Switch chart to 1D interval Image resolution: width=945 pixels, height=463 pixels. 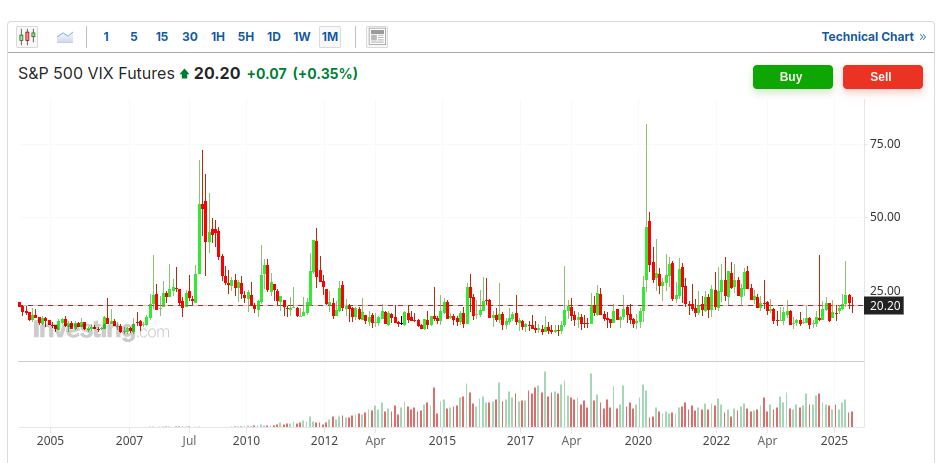pyautogui.click(x=274, y=37)
